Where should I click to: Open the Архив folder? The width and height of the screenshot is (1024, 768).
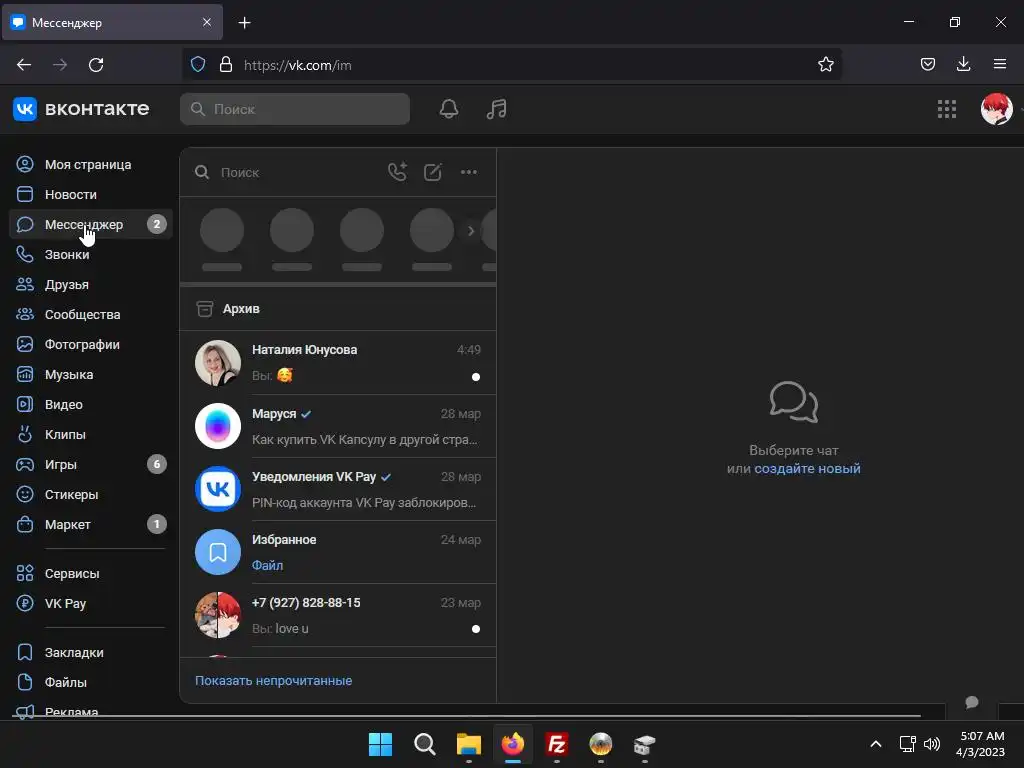click(x=338, y=308)
